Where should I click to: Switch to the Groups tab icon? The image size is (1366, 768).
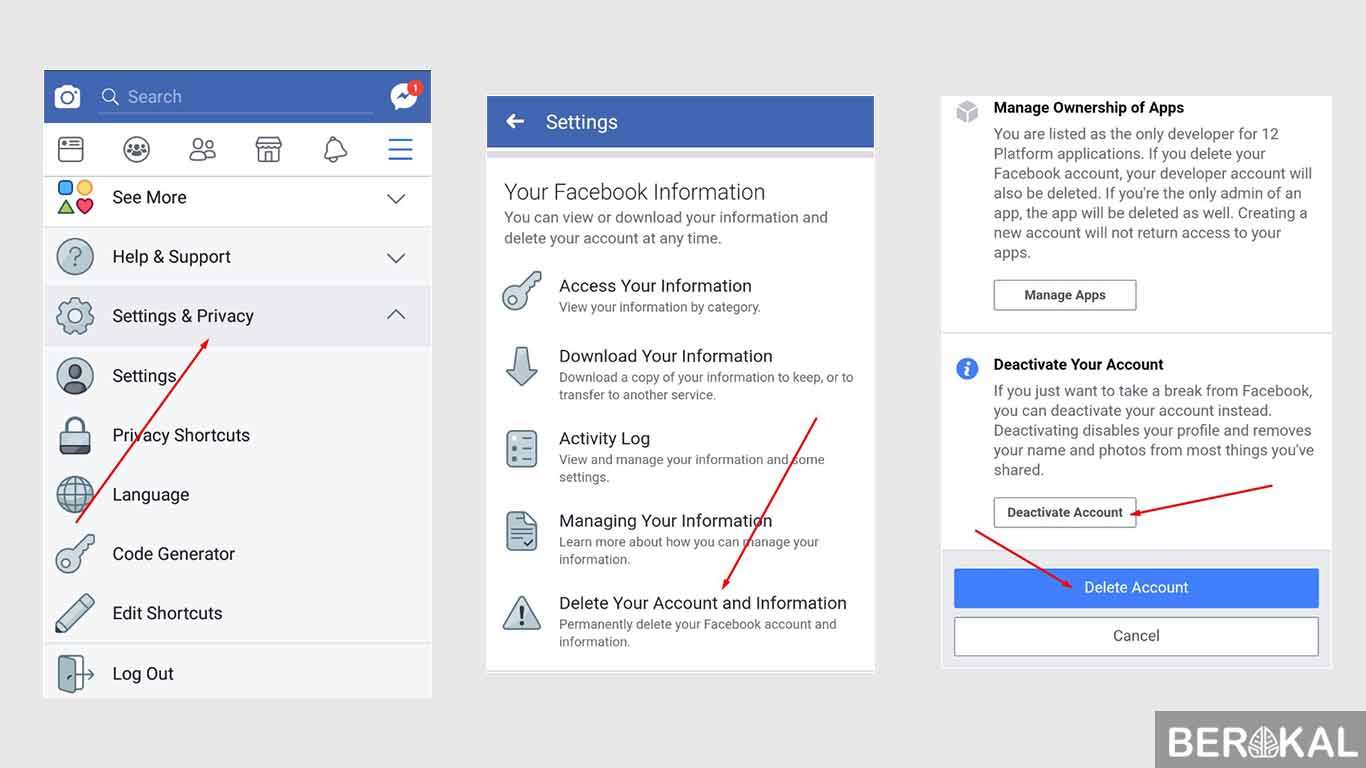pyautogui.click(x=137, y=150)
